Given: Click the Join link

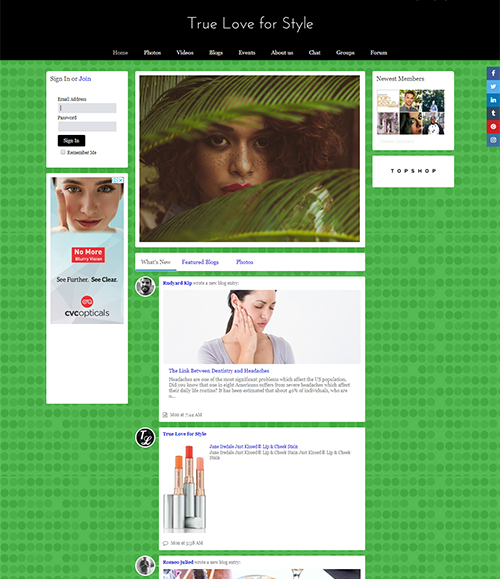Looking at the screenshot, I should coord(85,79).
